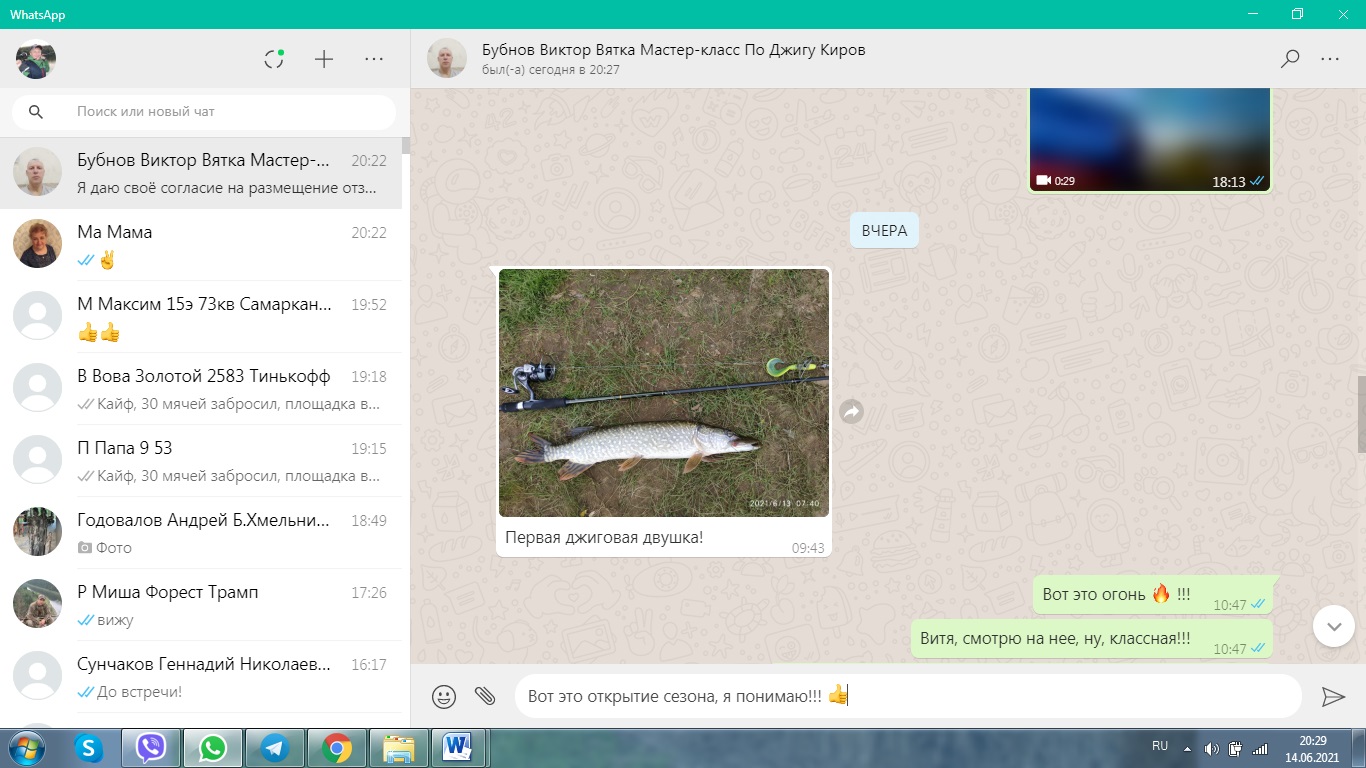Open the Status updates icon
Image resolution: width=1366 pixels, height=768 pixels.
click(274, 59)
